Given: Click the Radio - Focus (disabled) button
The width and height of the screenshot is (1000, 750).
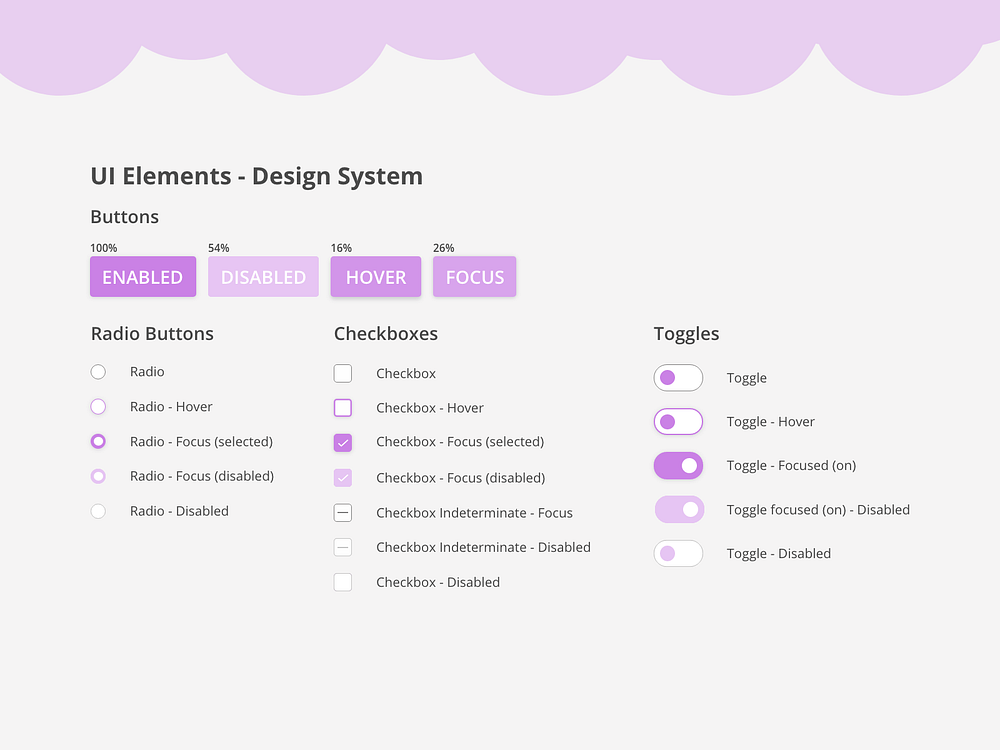Looking at the screenshot, I should (x=98, y=476).
